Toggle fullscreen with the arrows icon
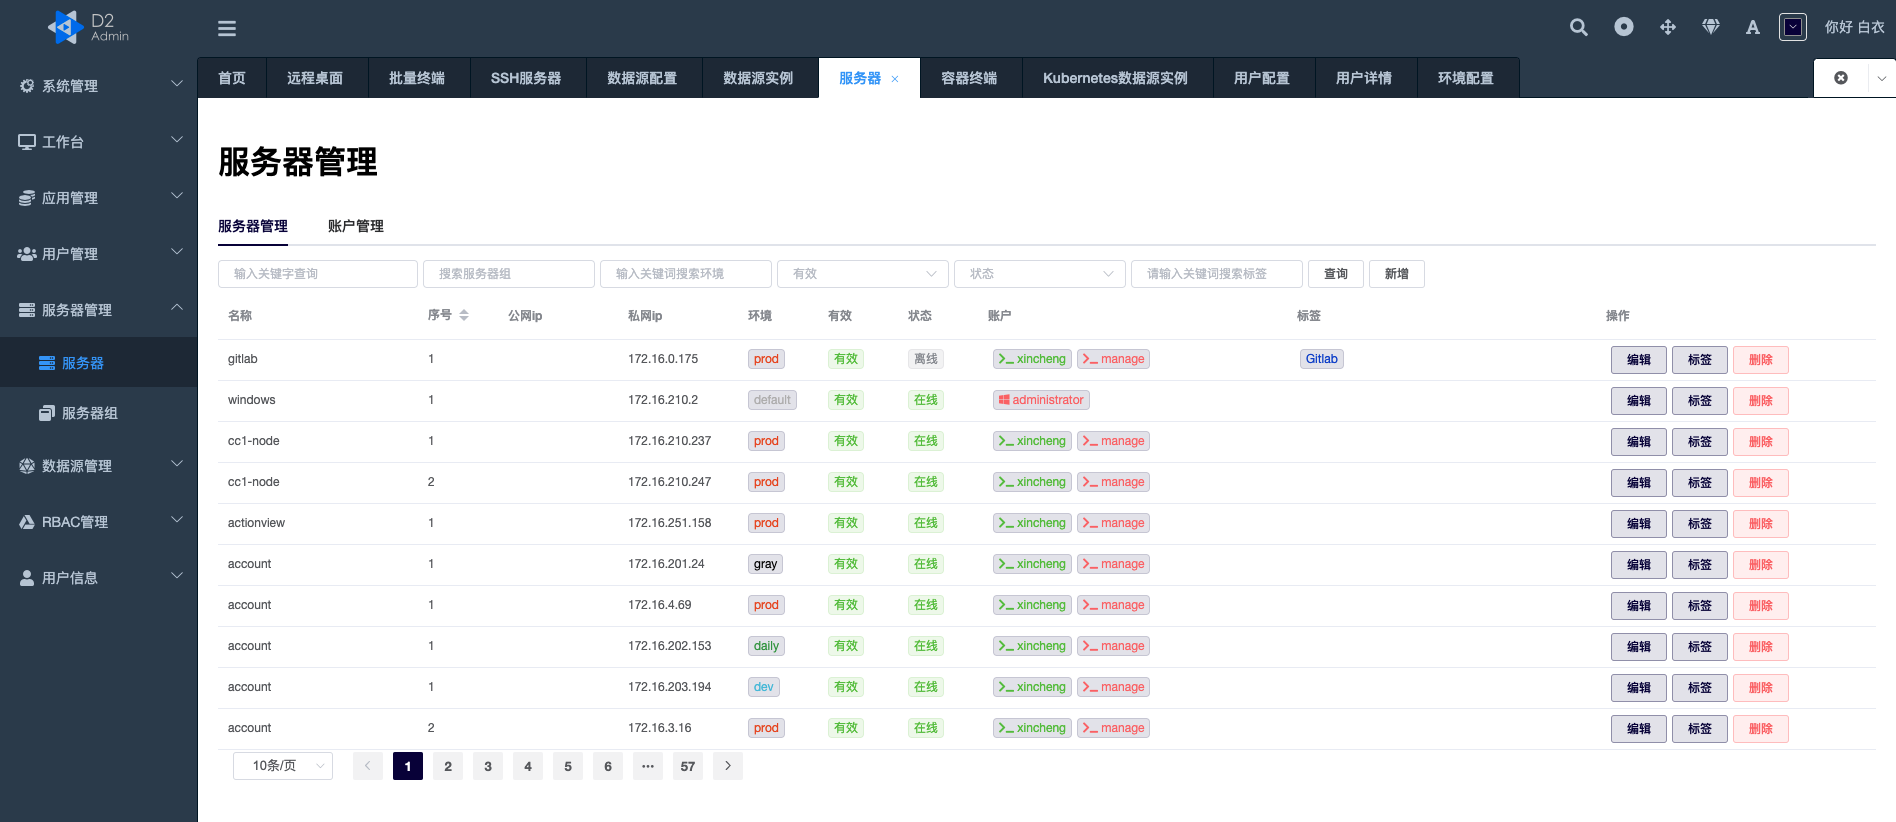Image resolution: width=1896 pixels, height=822 pixels. point(1668,27)
